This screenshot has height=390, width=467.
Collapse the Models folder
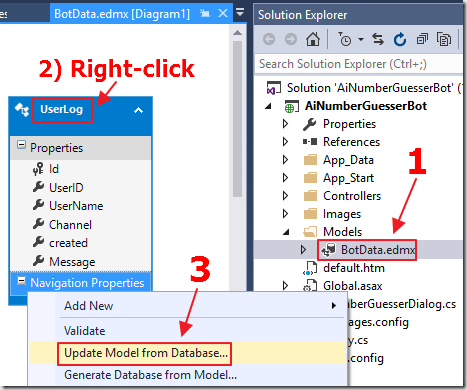pyautogui.click(x=286, y=232)
